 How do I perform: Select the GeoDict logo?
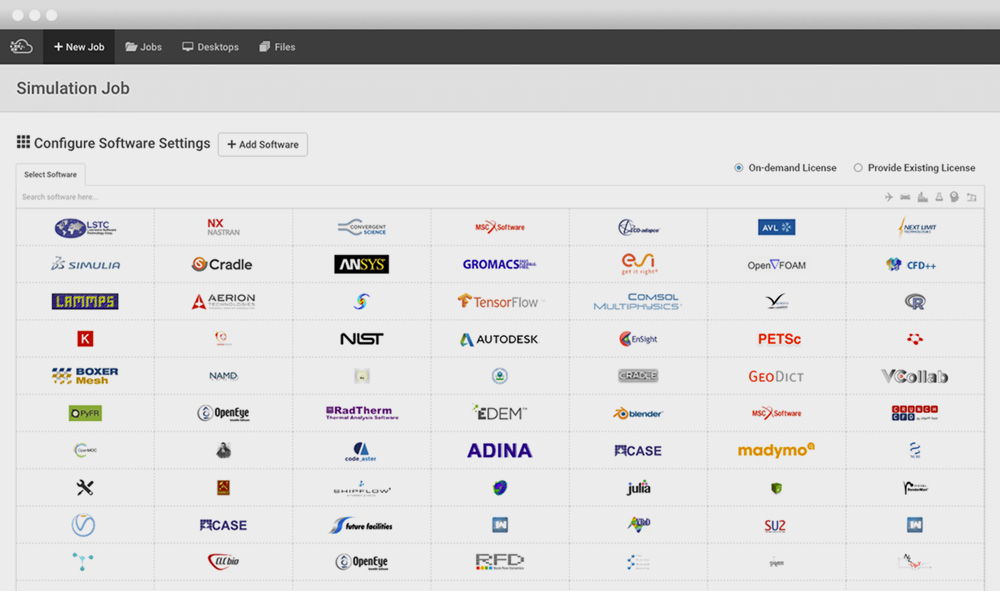(776, 377)
